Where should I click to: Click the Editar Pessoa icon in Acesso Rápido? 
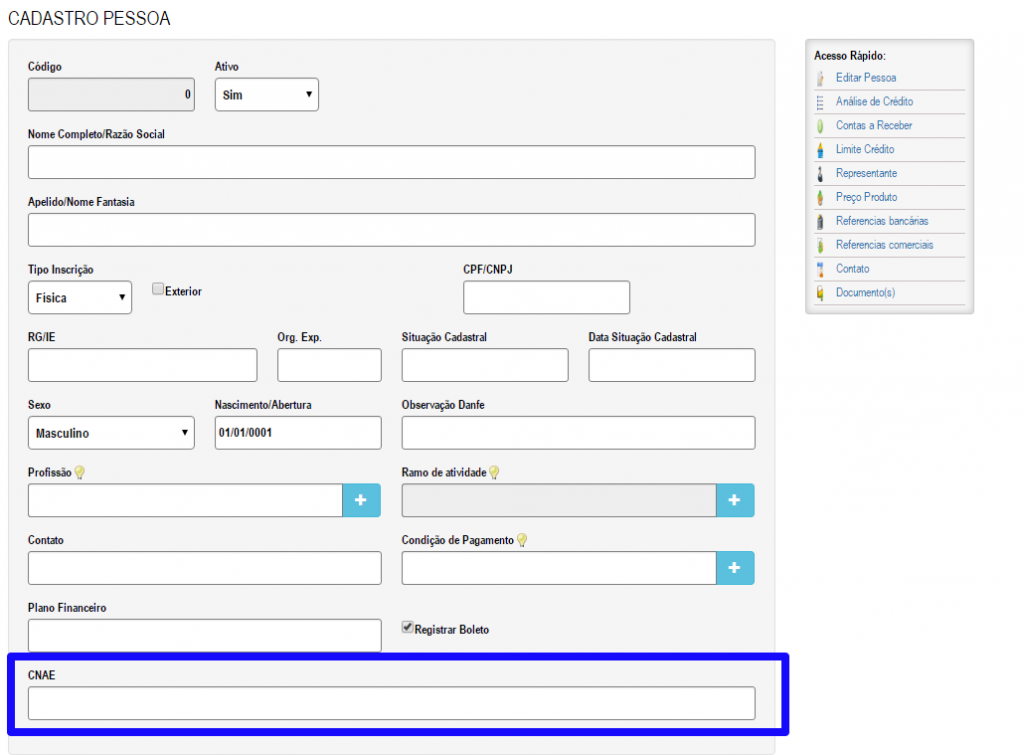click(x=820, y=78)
